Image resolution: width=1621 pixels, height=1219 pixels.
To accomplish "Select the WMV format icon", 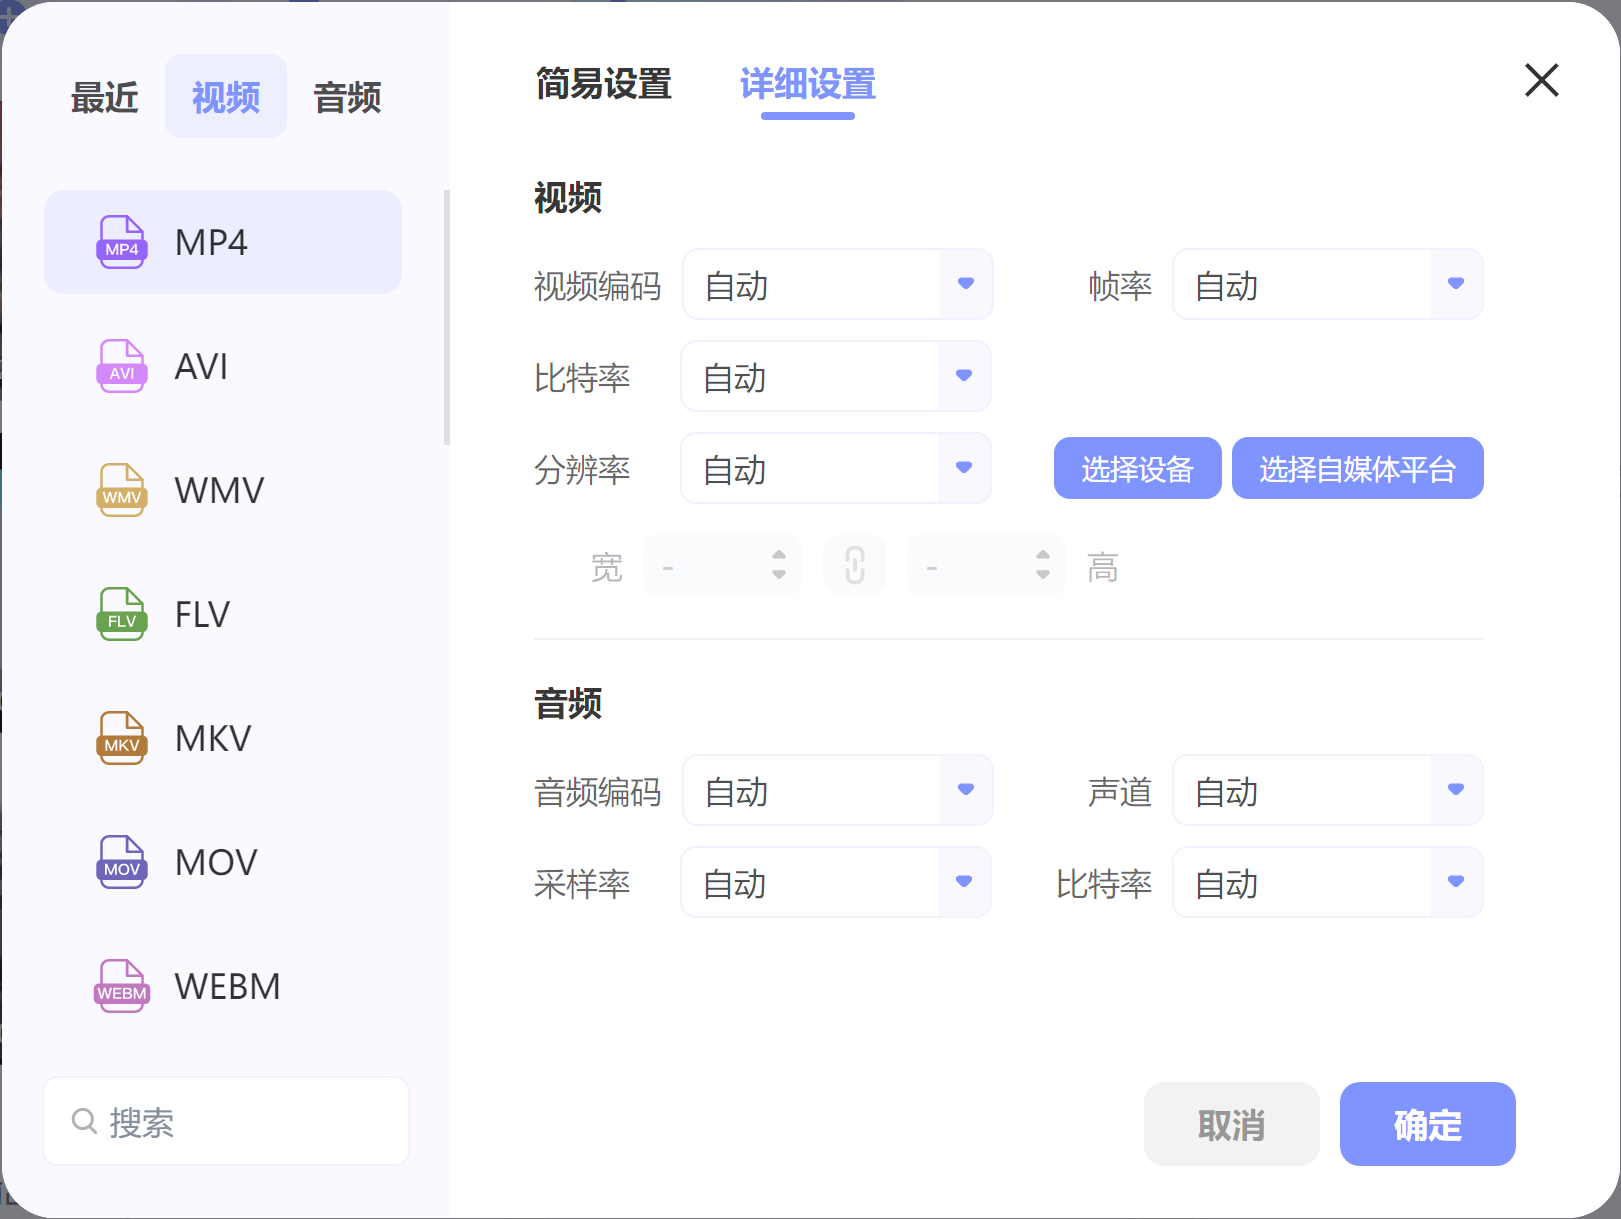I will click(x=120, y=490).
